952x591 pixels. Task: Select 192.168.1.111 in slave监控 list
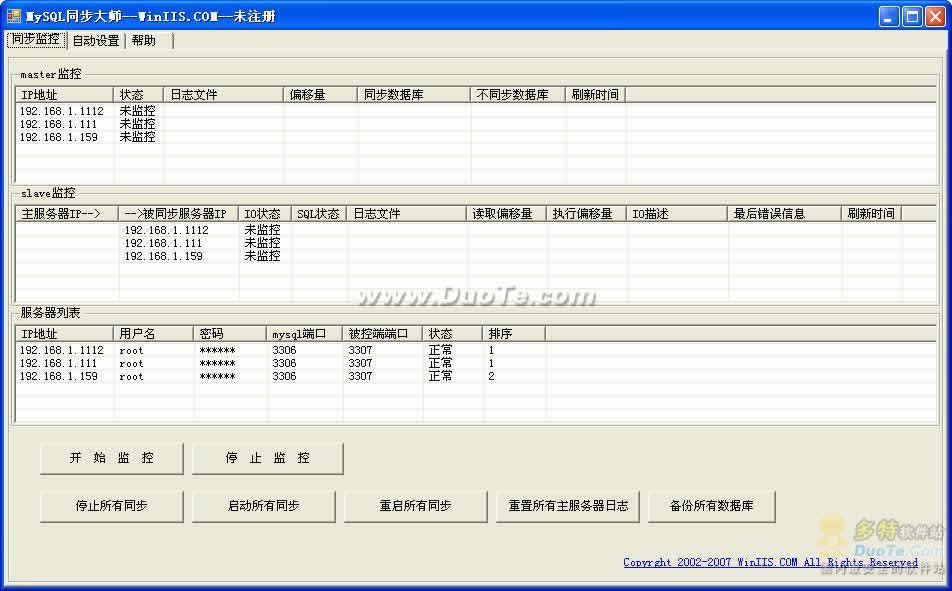coord(163,244)
